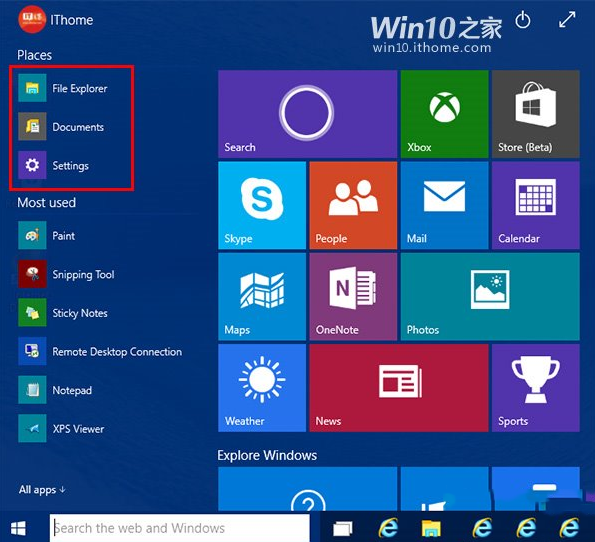This screenshot has width=595, height=542.
Task: Click the power button in Start menu
Action: (x=523, y=20)
